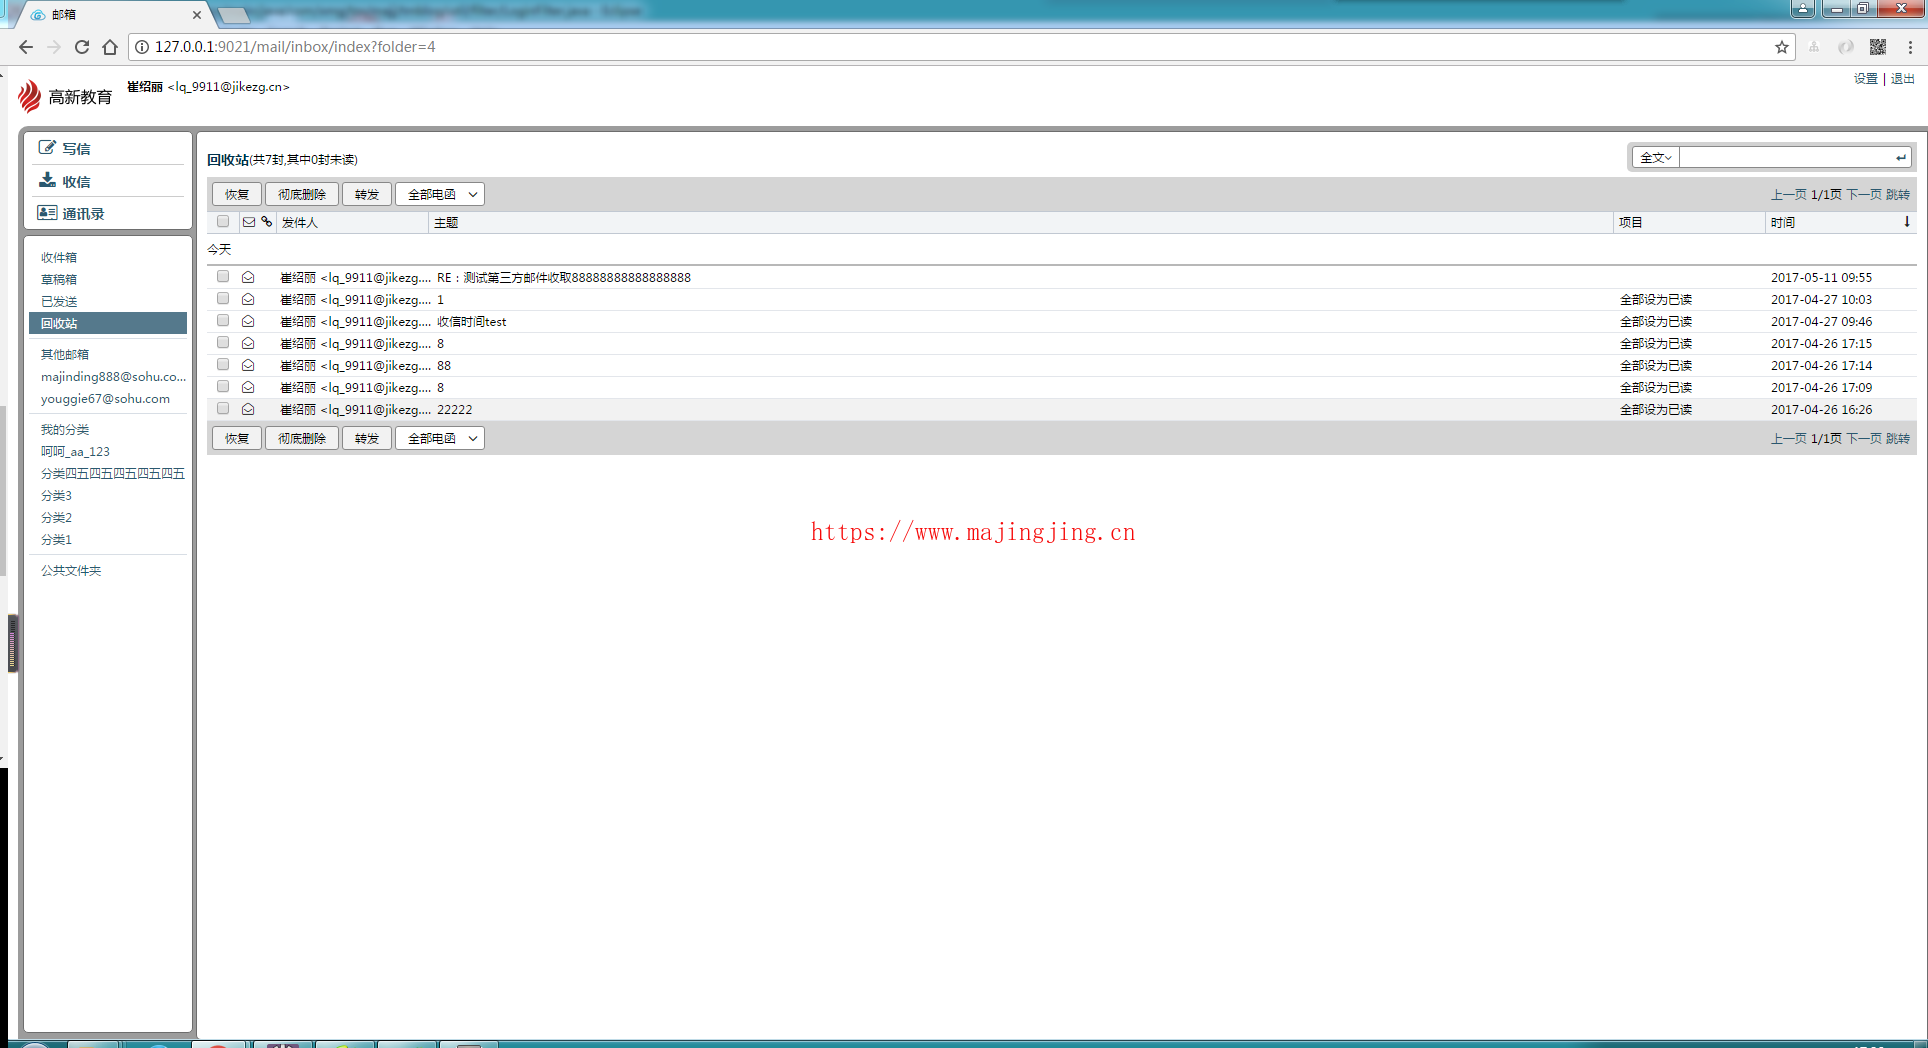Click envelope icon of the 22222 mail
The width and height of the screenshot is (1928, 1048).
(248, 409)
